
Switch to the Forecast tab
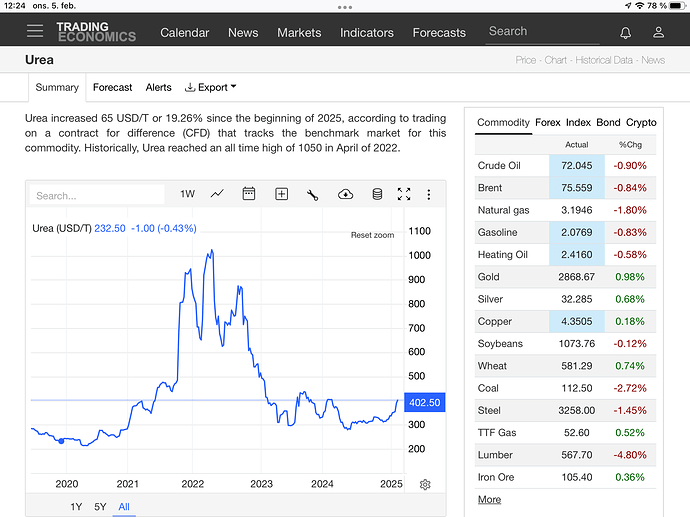point(112,87)
